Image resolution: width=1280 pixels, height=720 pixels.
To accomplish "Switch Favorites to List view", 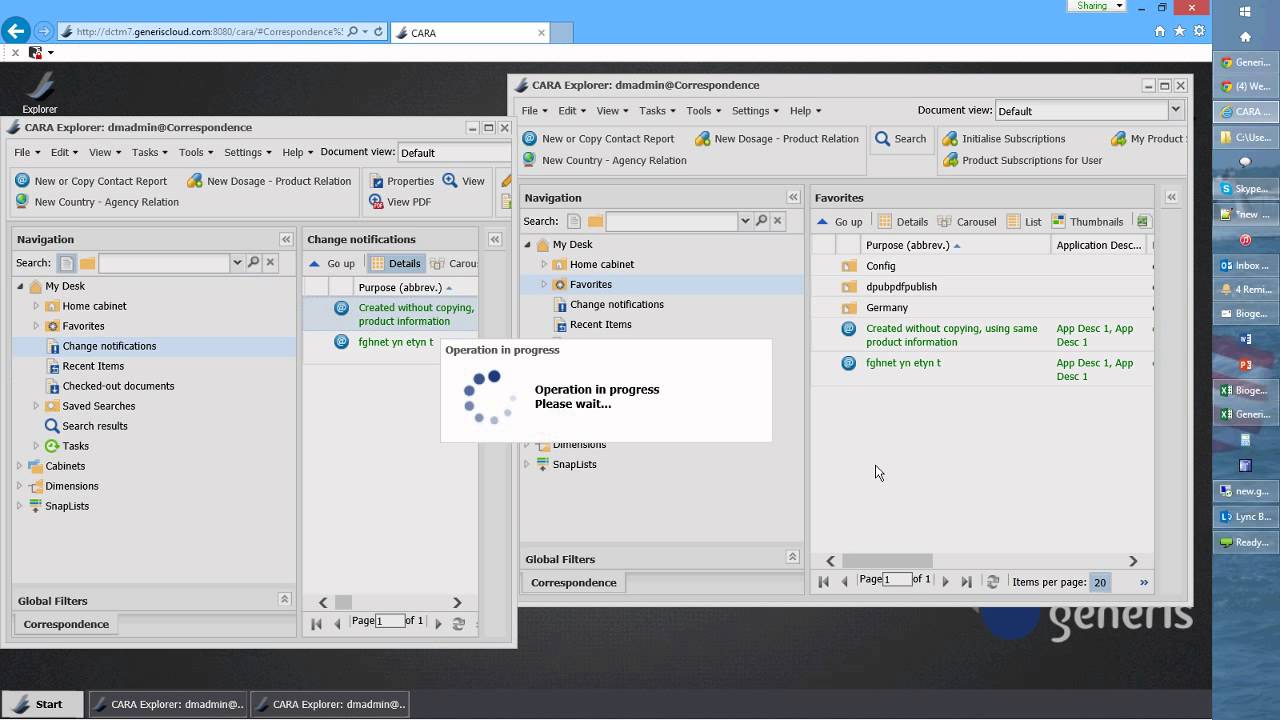I will coord(1024,222).
